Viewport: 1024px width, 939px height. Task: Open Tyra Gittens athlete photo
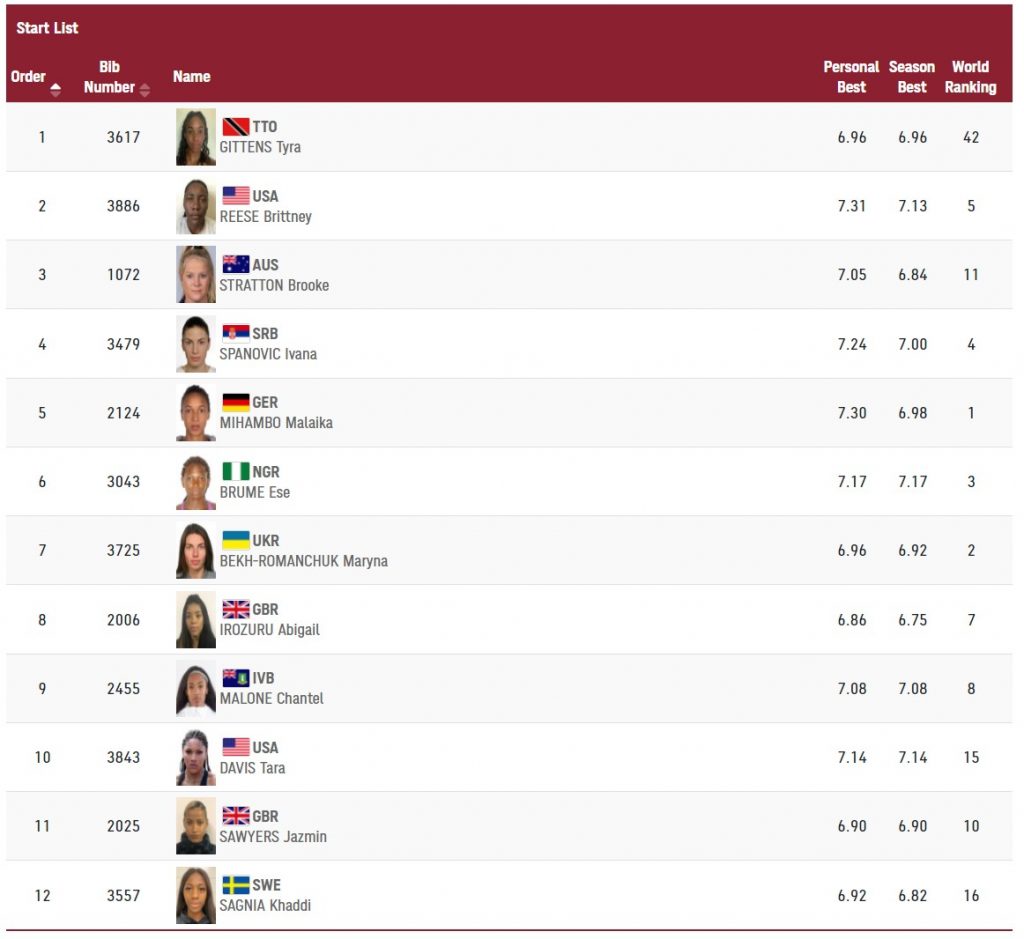(x=195, y=137)
